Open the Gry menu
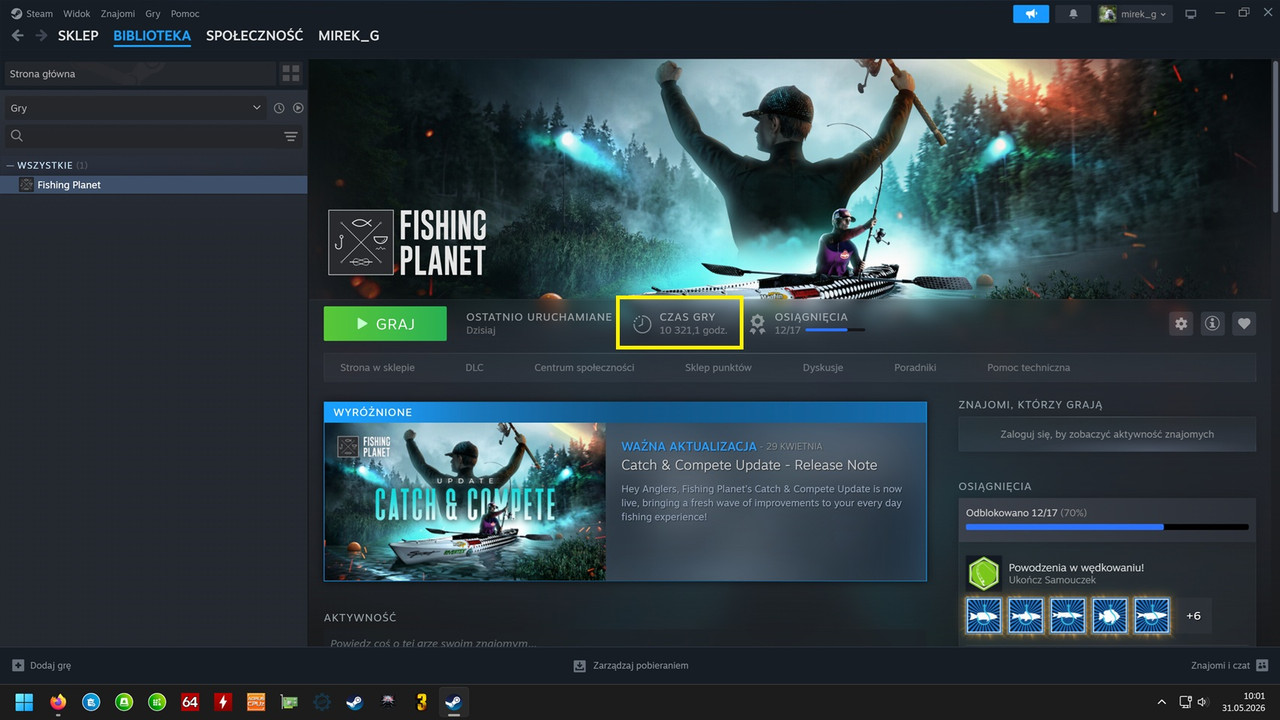This screenshot has width=1280, height=720. click(x=153, y=14)
